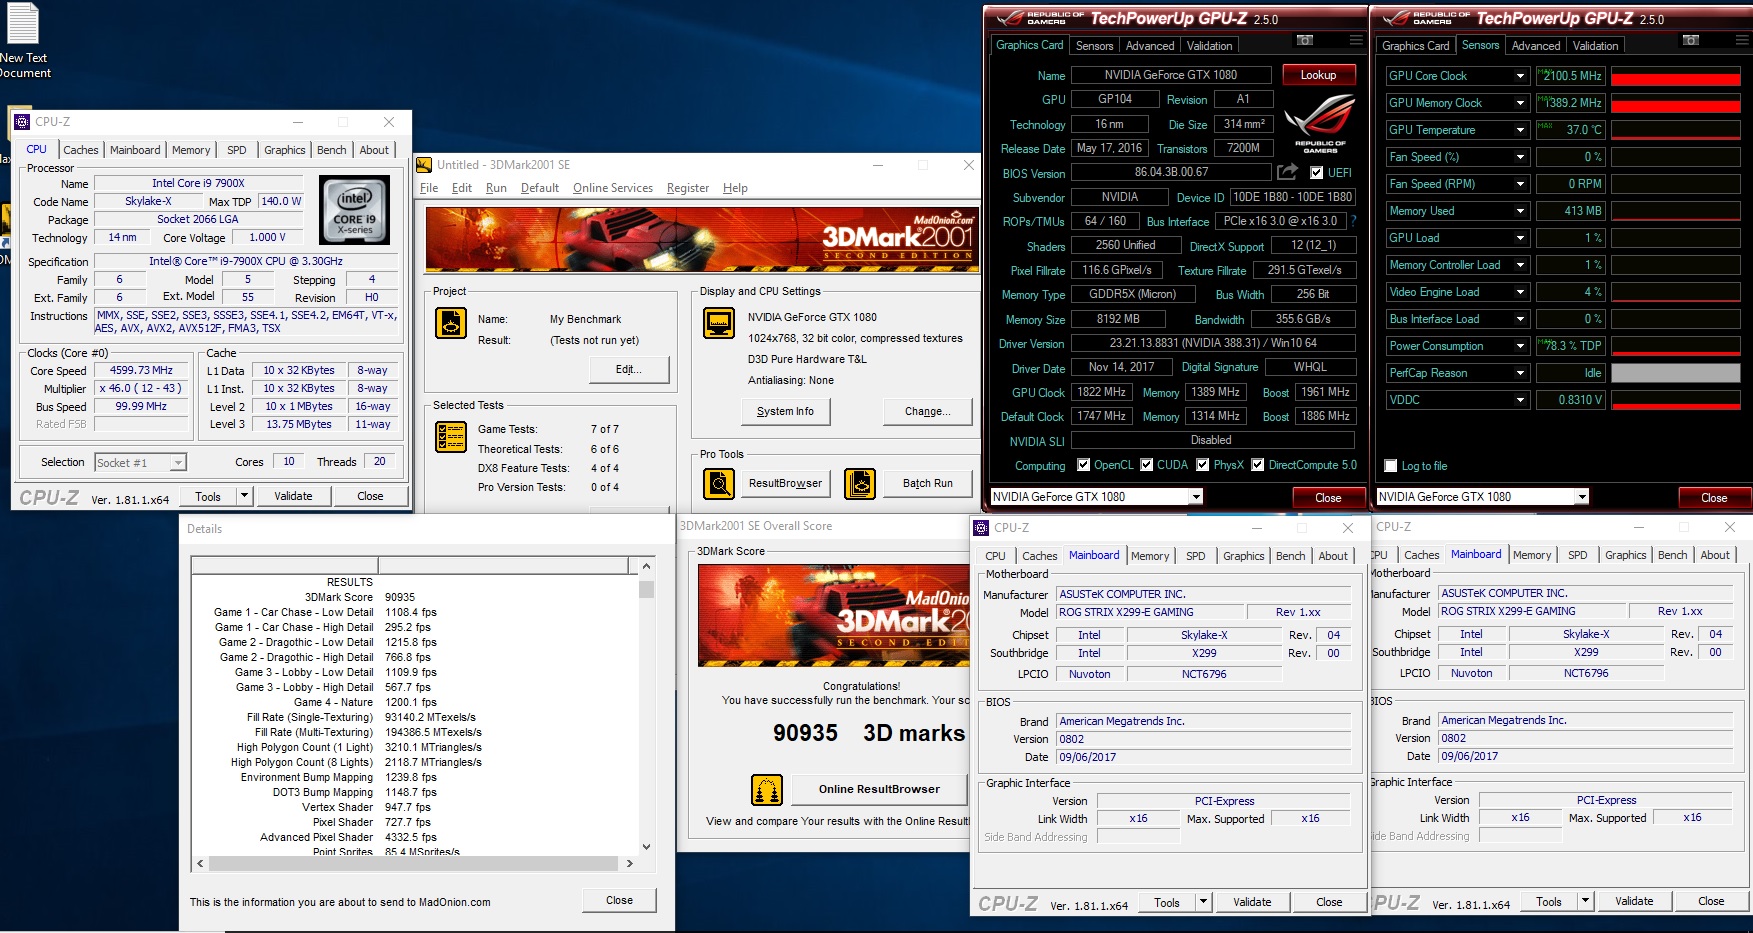
Task: Open the File menu in 3DMark2001
Action: 429,188
